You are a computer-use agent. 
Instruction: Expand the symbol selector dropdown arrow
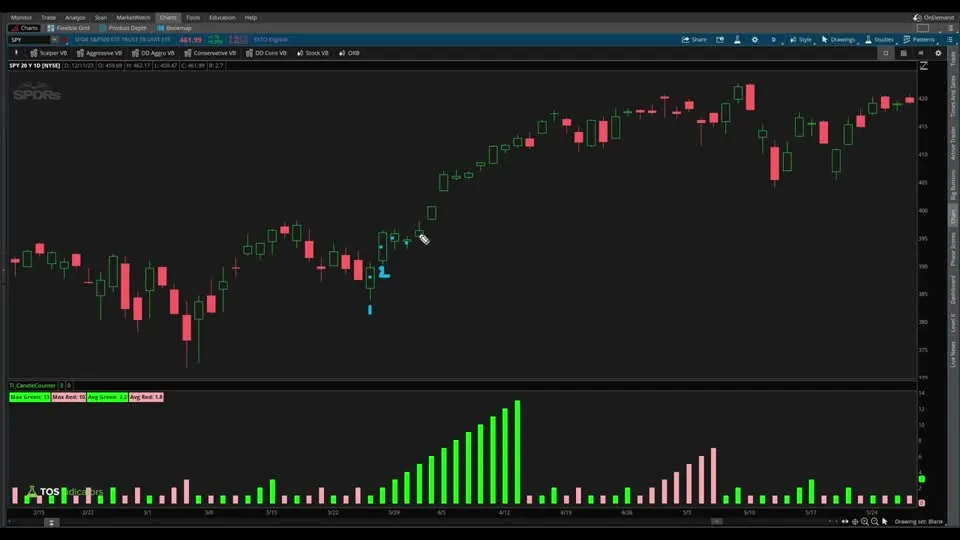(x=54, y=40)
